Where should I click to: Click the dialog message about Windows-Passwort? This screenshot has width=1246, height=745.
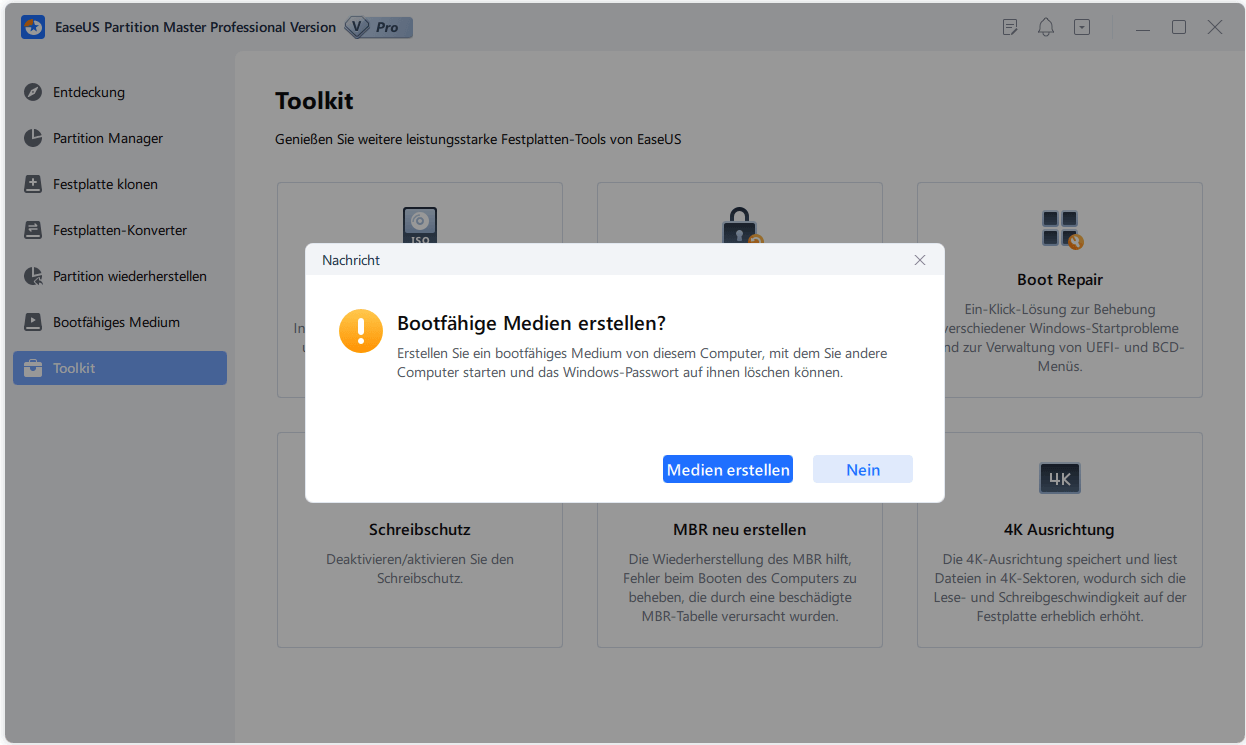(x=642, y=363)
